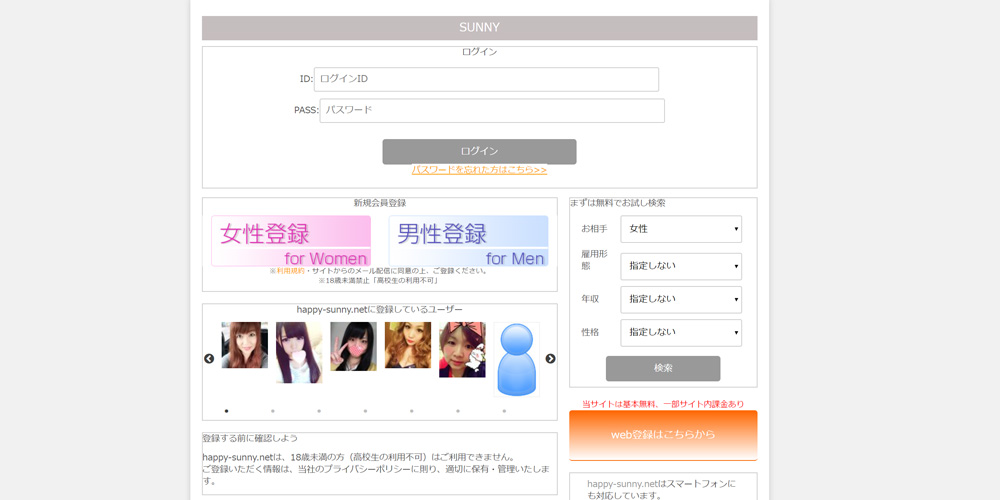Select the last carousel pagination dot
The height and width of the screenshot is (500, 1000).
504,411
